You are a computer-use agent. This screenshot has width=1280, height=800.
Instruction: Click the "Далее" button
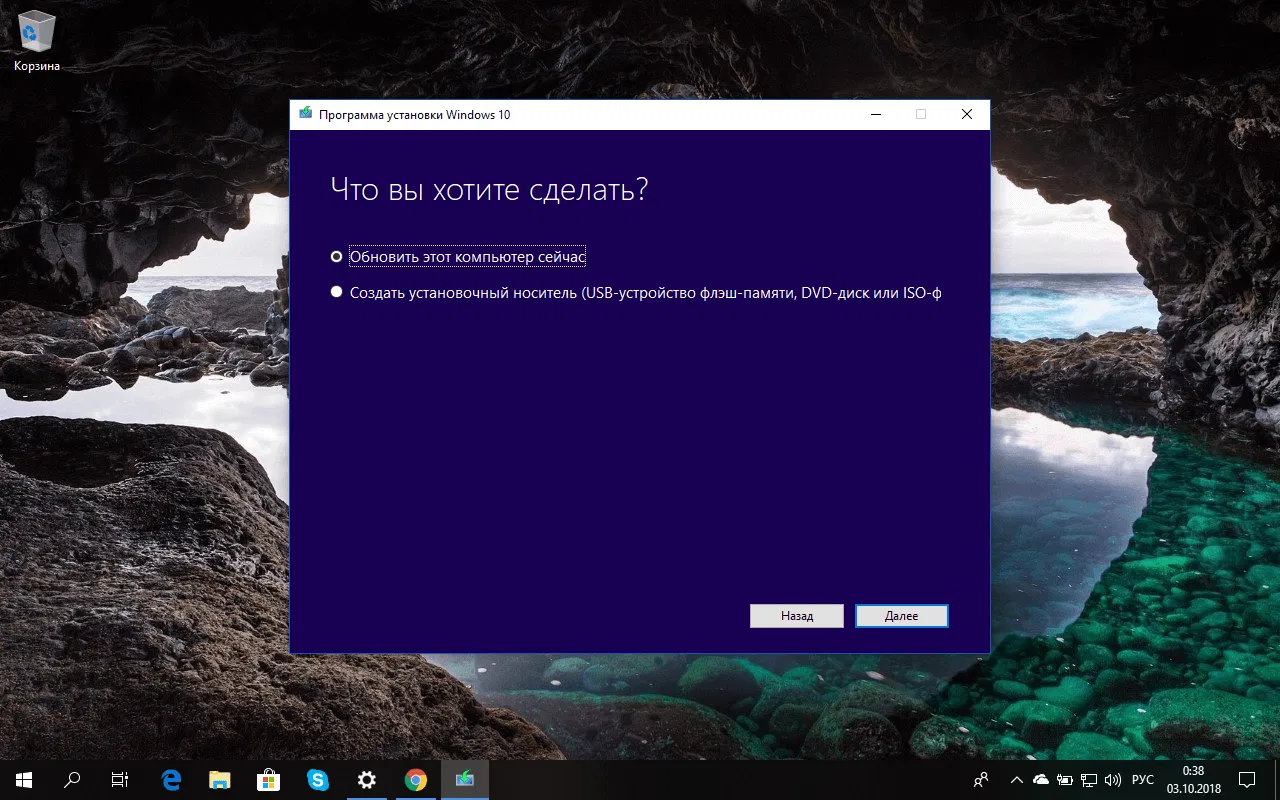pos(902,616)
